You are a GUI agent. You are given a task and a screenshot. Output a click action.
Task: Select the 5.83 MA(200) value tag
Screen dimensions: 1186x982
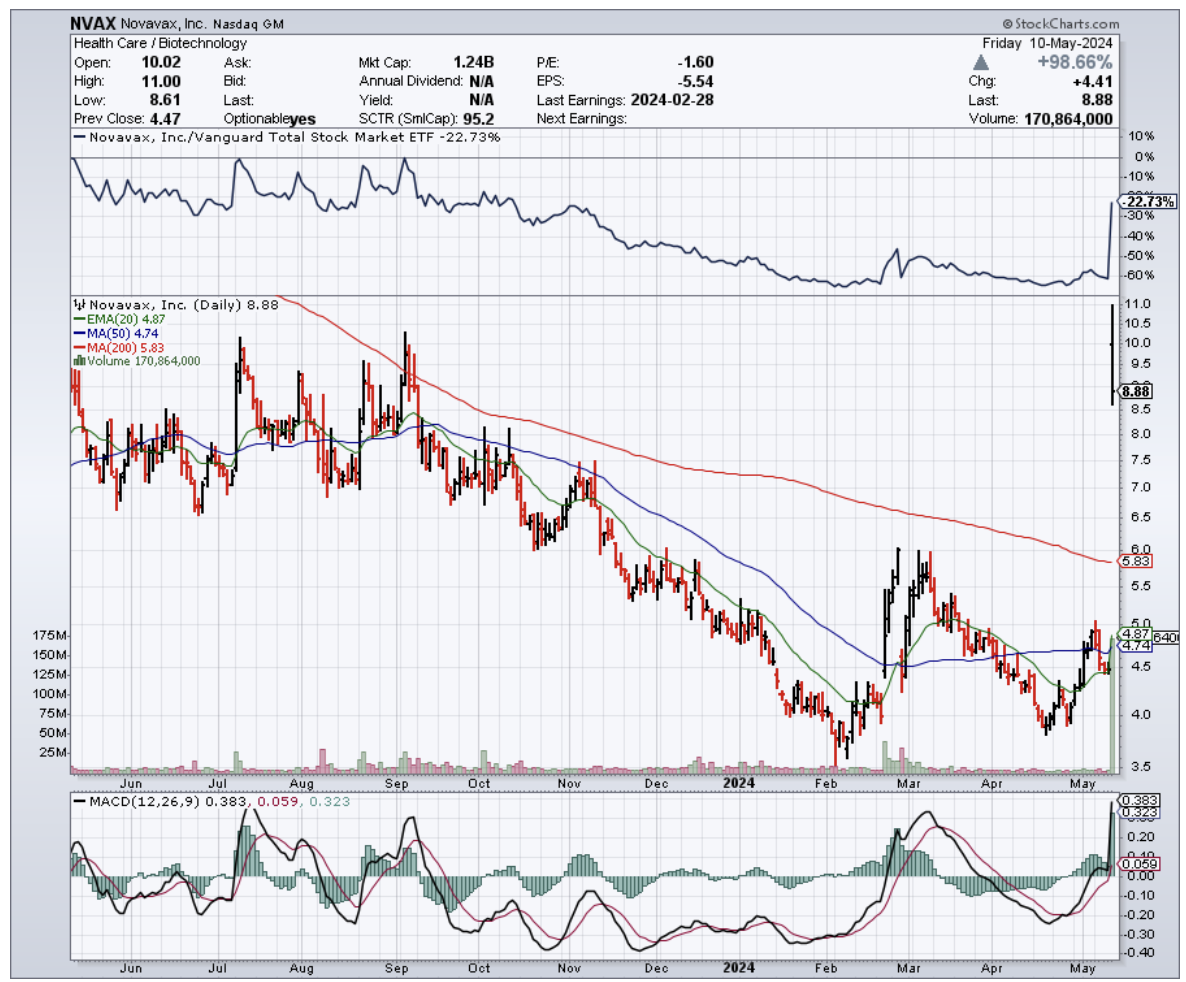tap(1137, 562)
